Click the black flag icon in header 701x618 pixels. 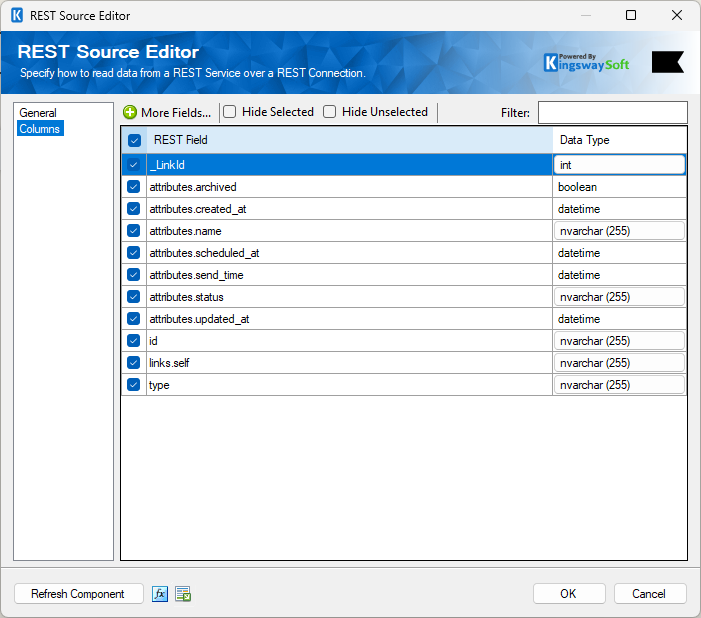point(667,62)
